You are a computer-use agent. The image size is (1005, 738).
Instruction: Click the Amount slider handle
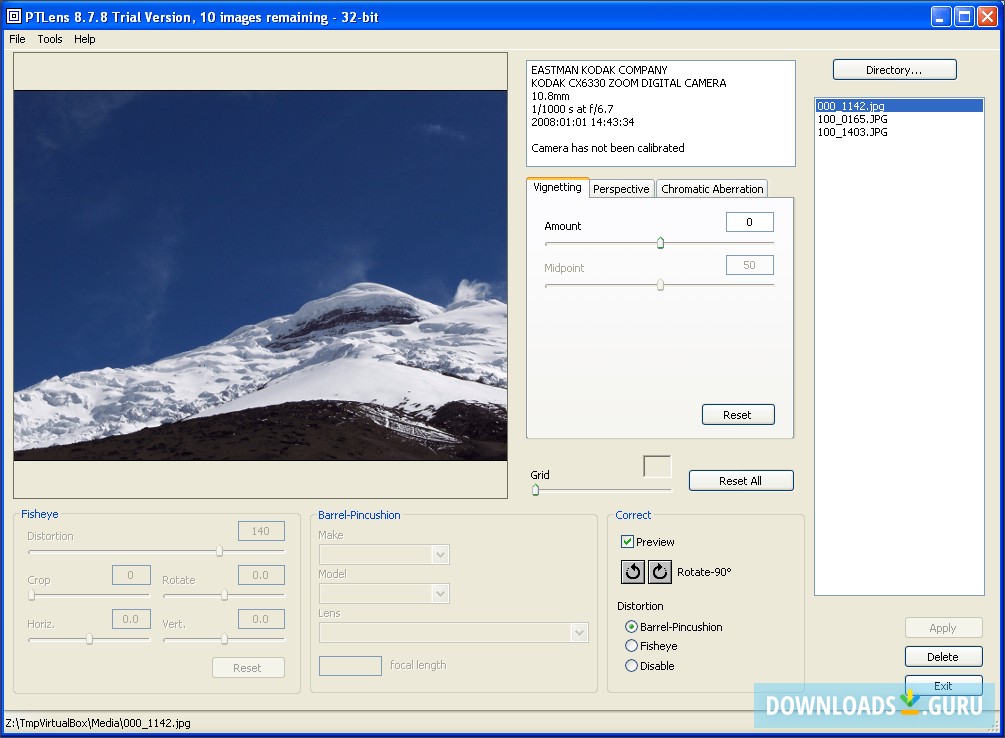coord(661,242)
